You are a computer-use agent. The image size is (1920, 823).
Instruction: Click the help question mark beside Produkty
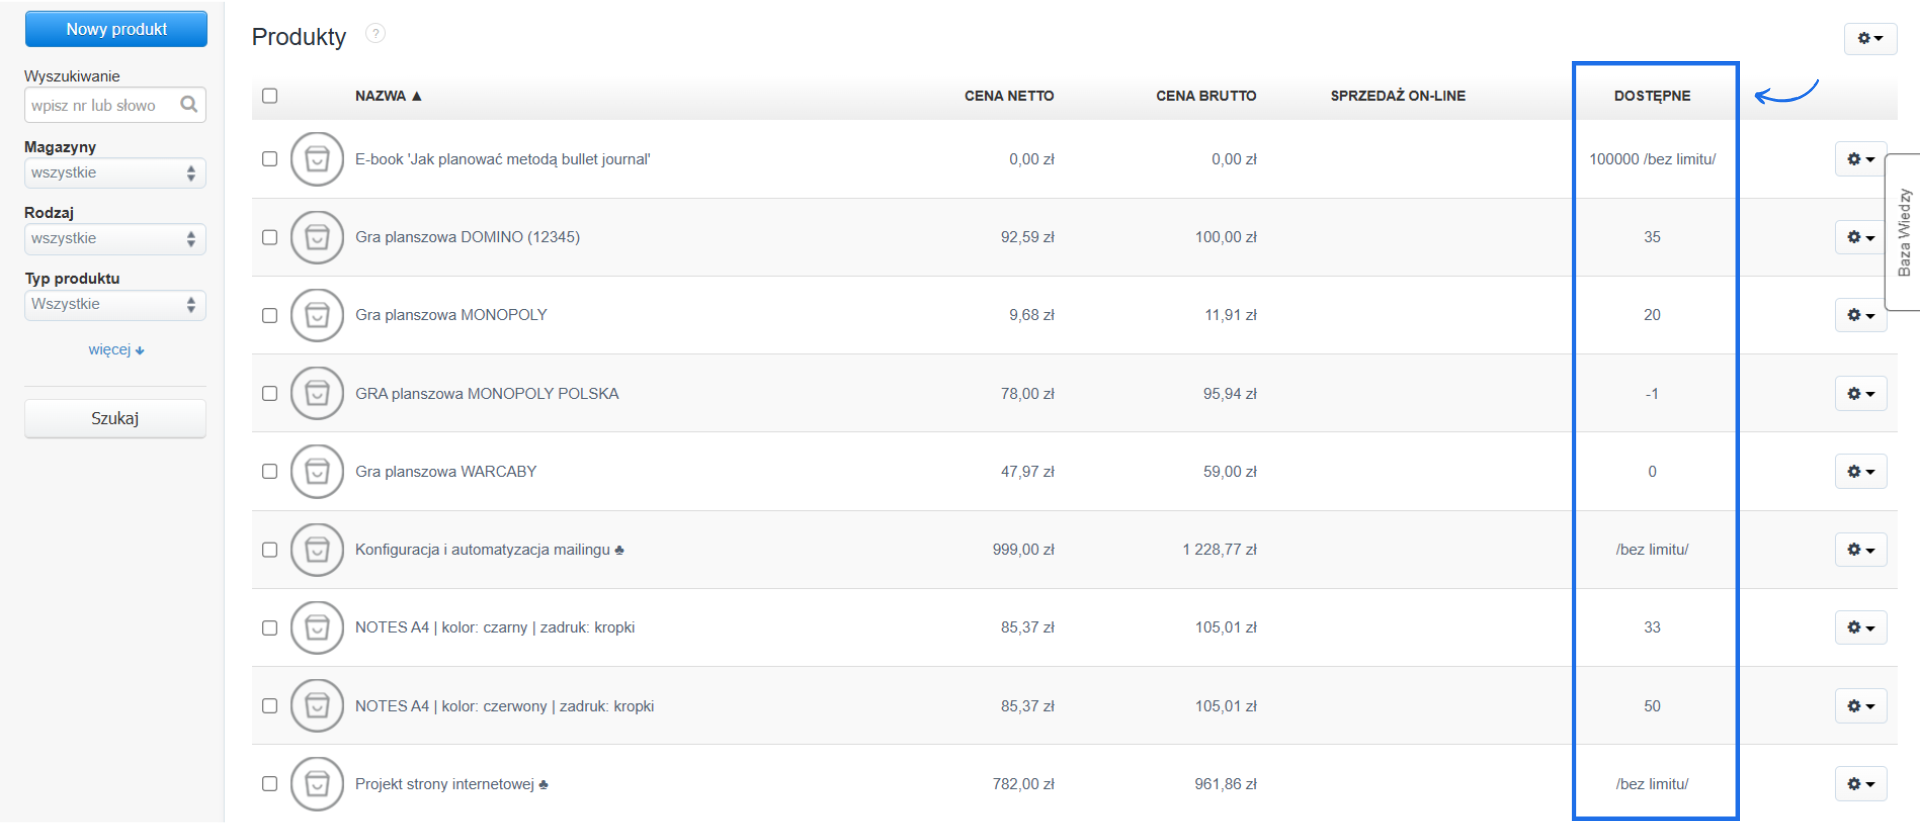(x=375, y=34)
